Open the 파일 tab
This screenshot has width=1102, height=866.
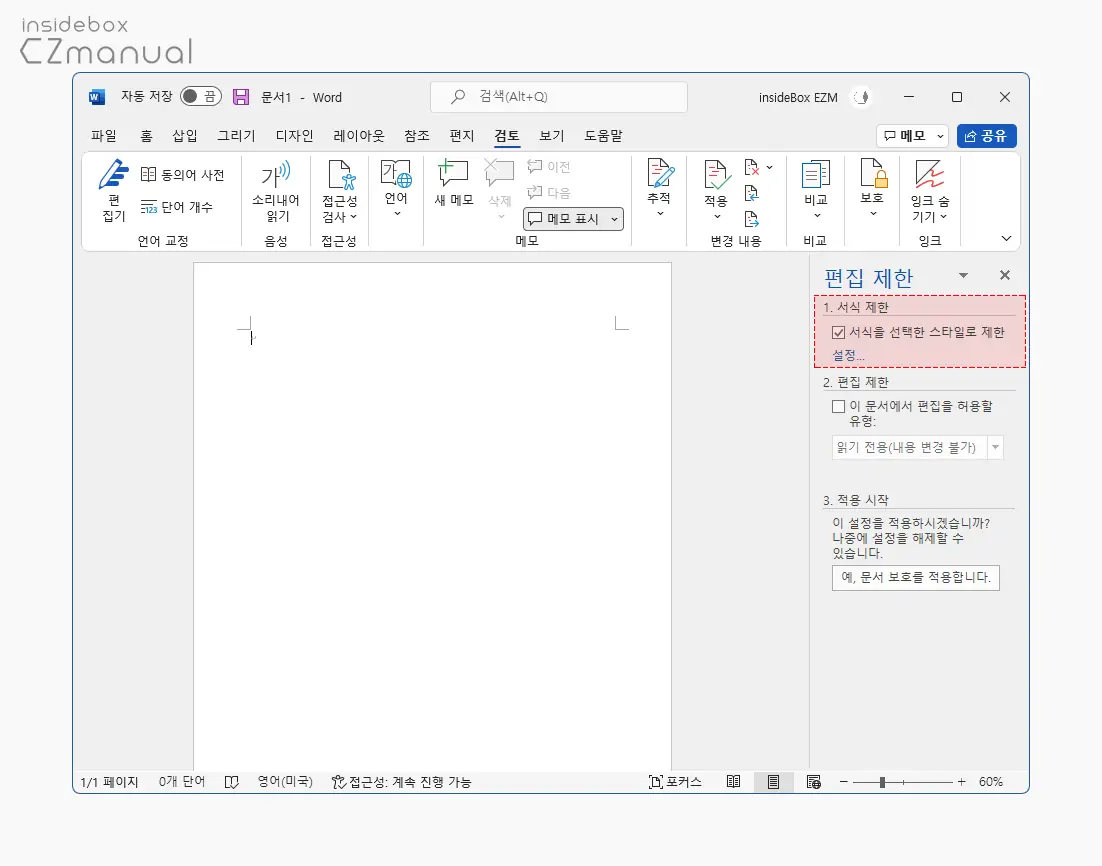[x=104, y=136]
